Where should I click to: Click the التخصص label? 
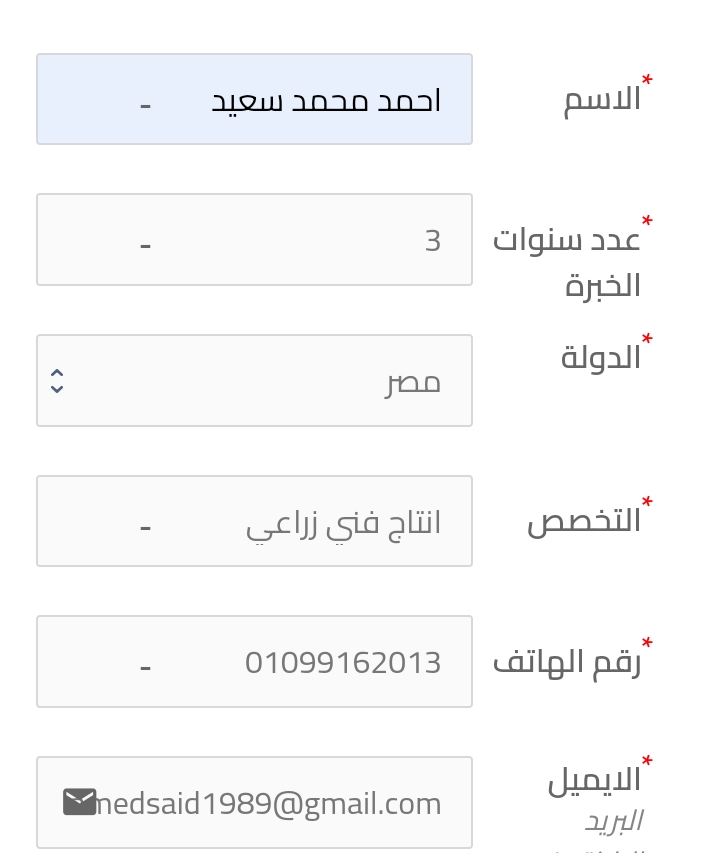pos(584,521)
